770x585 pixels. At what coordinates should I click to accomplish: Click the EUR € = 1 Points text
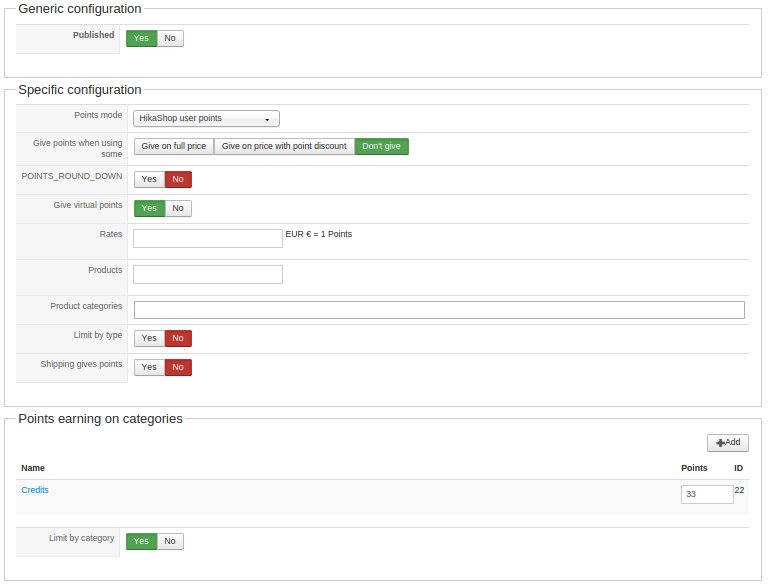(x=319, y=234)
